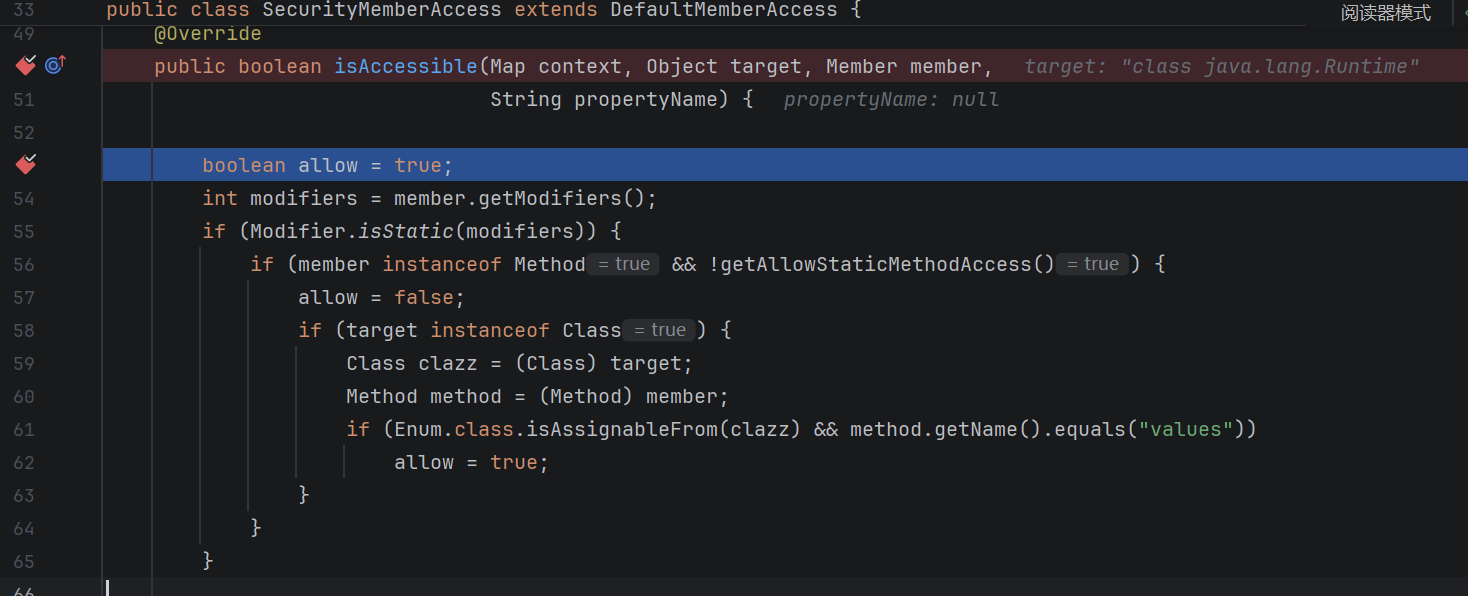Remove the breakpoint on the boolean allow line
The image size is (1468, 596).
coord(26,164)
